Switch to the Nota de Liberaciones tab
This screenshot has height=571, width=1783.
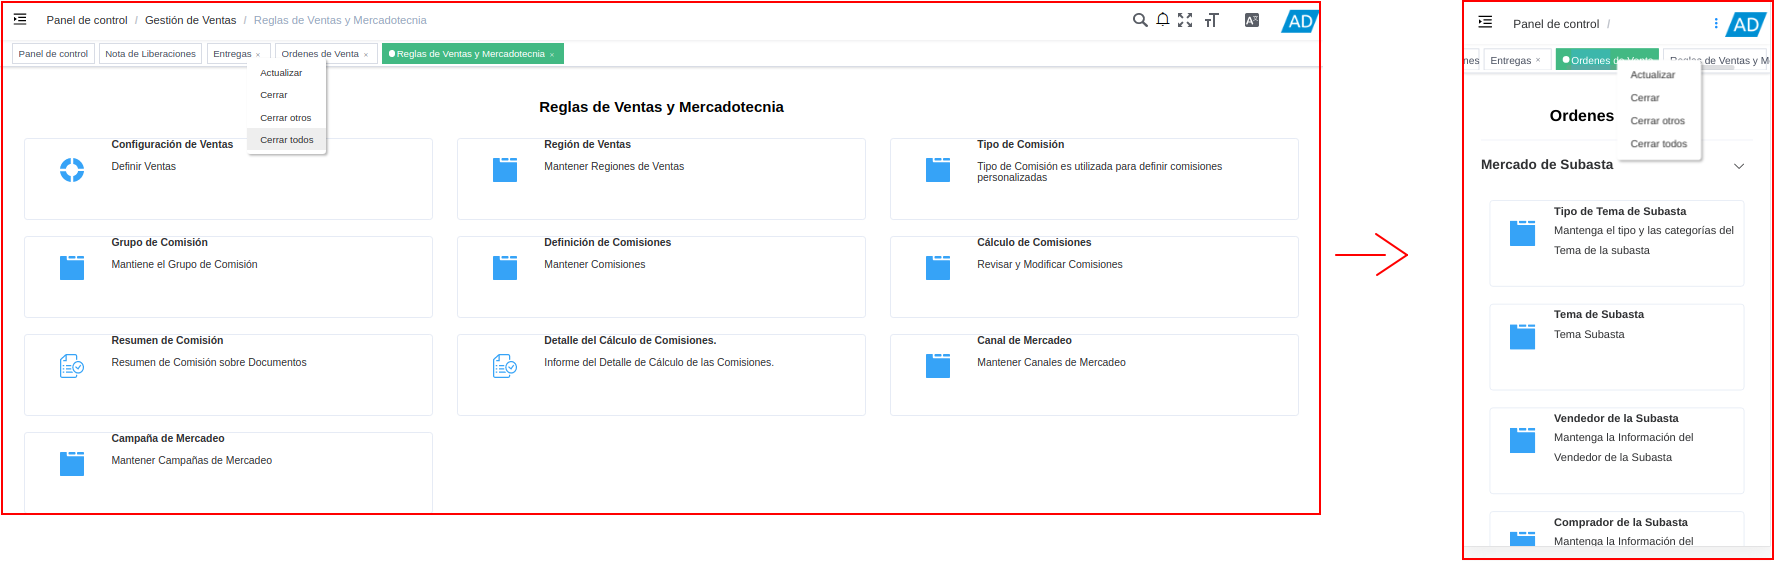pos(150,54)
